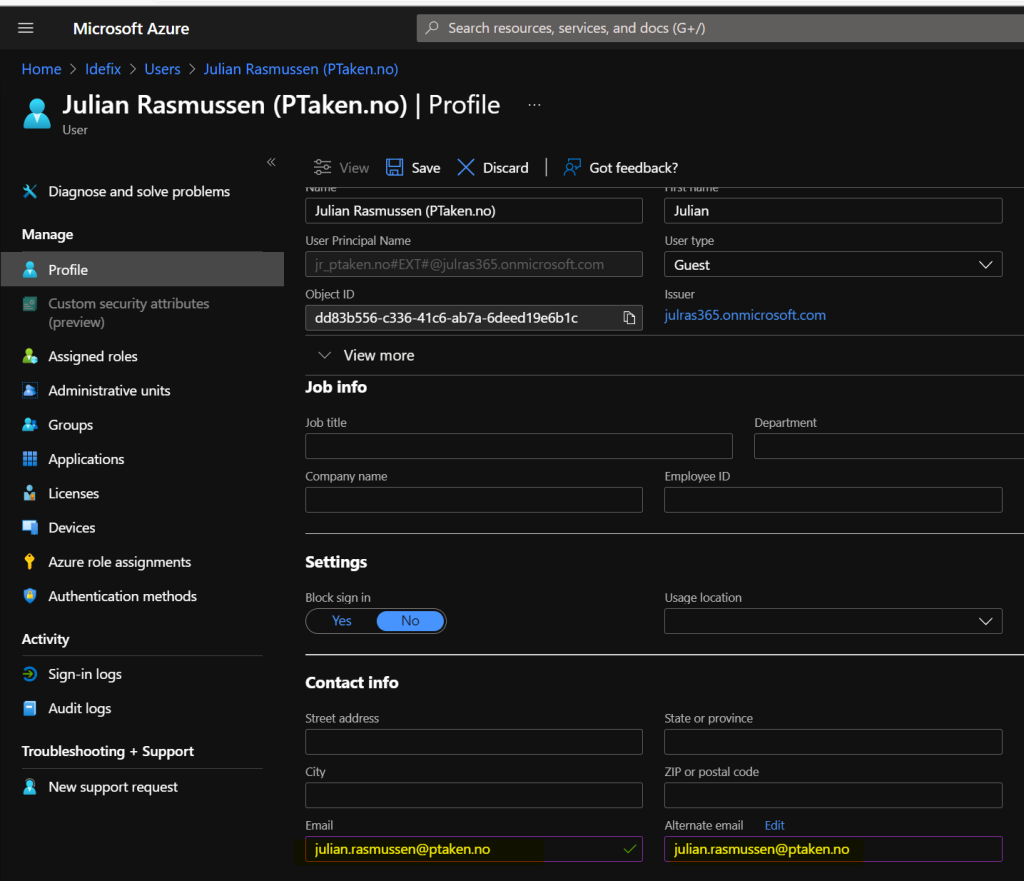Image resolution: width=1024 pixels, height=881 pixels.
Task: Click the Assigned roles icon
Action: pos(29,357)
